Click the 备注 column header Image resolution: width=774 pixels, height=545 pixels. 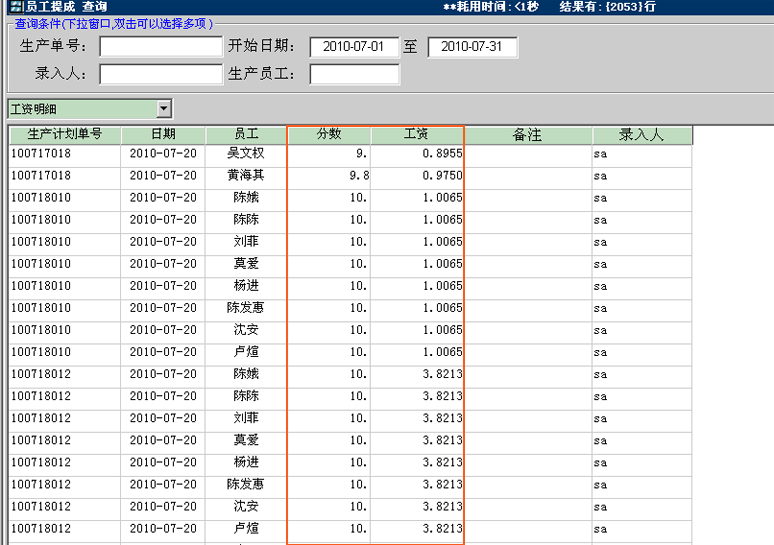click(x=527, y=135)
